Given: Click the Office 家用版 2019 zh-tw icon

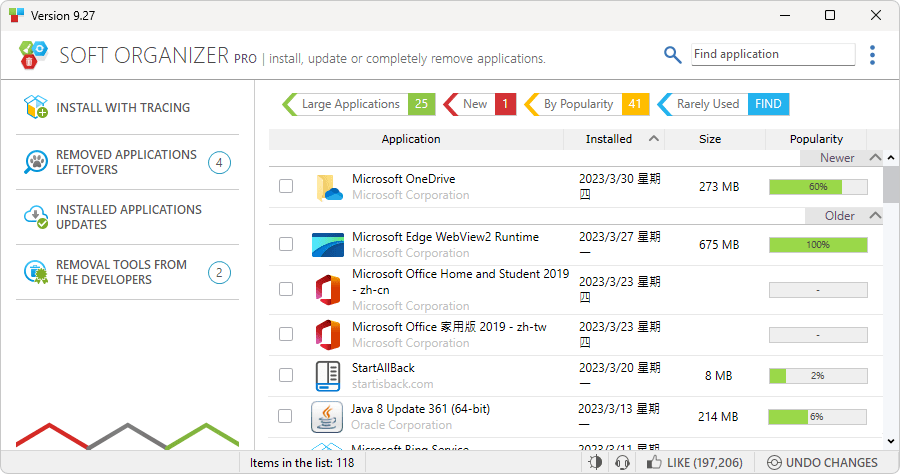Looking at the screenshot, I should (x=327, y=335).
